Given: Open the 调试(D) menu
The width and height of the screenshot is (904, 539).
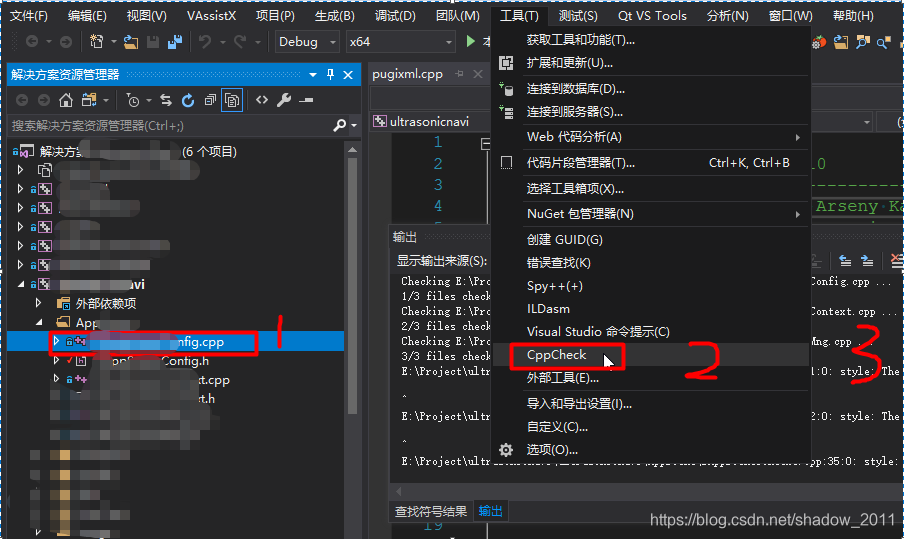Looking at the screenshot, I should point(395,16).
